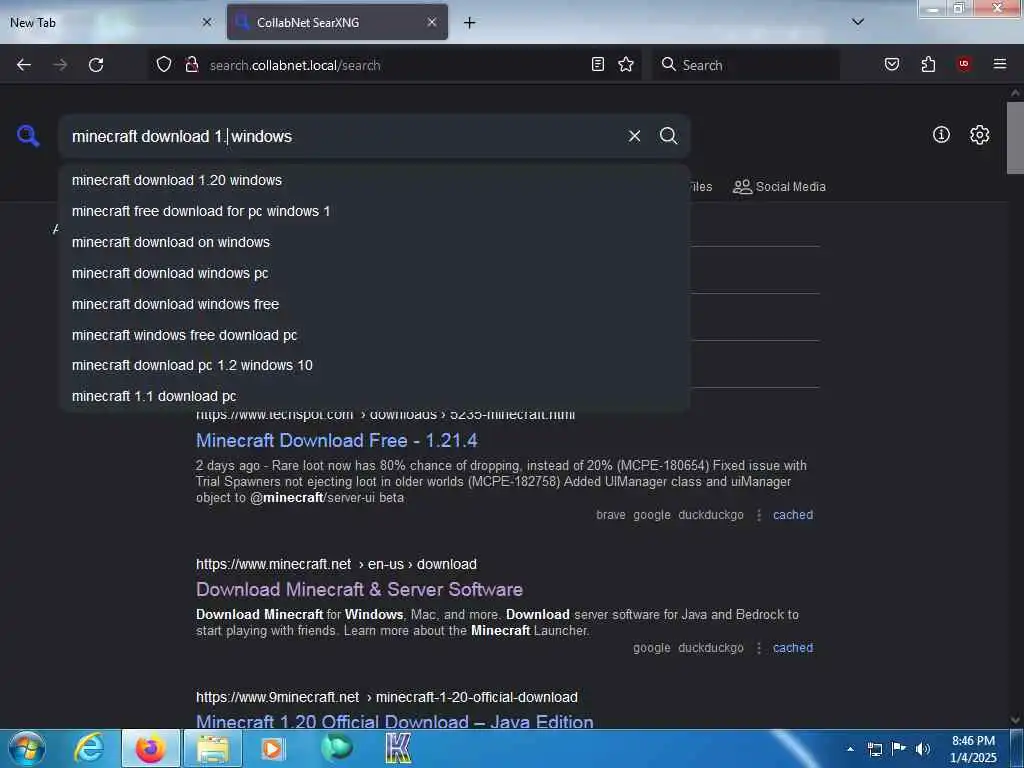Show hidden tray icons arrow
The width and height of the screenshot is (1024, 768).
pyautogui.click(x=850, y=749)
